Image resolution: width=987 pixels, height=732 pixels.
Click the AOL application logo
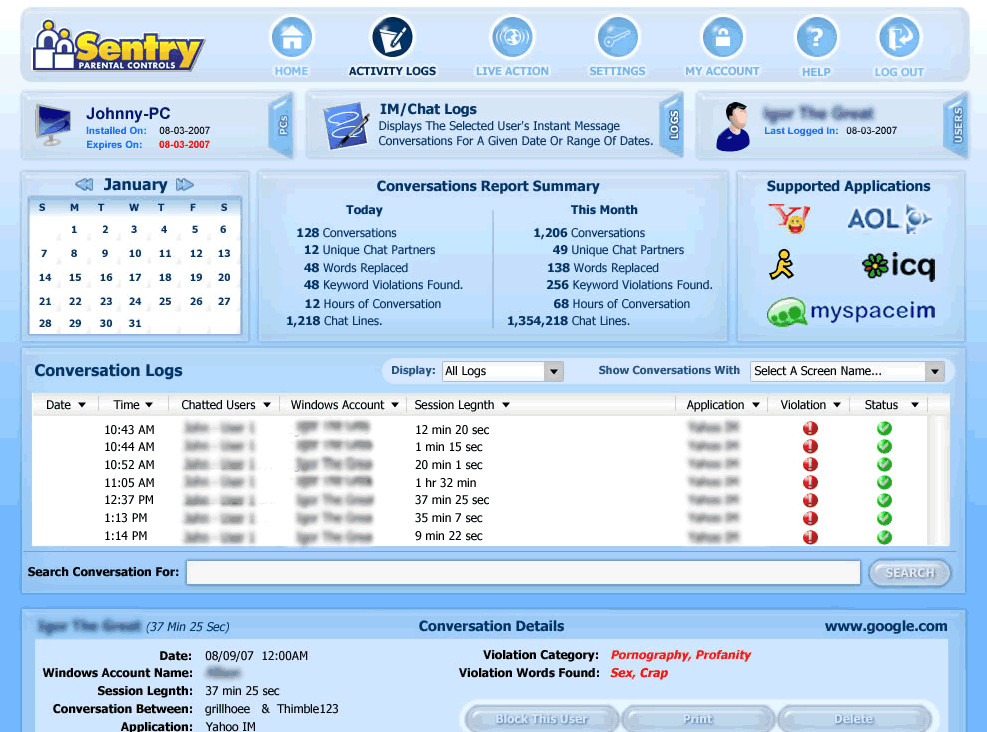click(x=889, y=219)
